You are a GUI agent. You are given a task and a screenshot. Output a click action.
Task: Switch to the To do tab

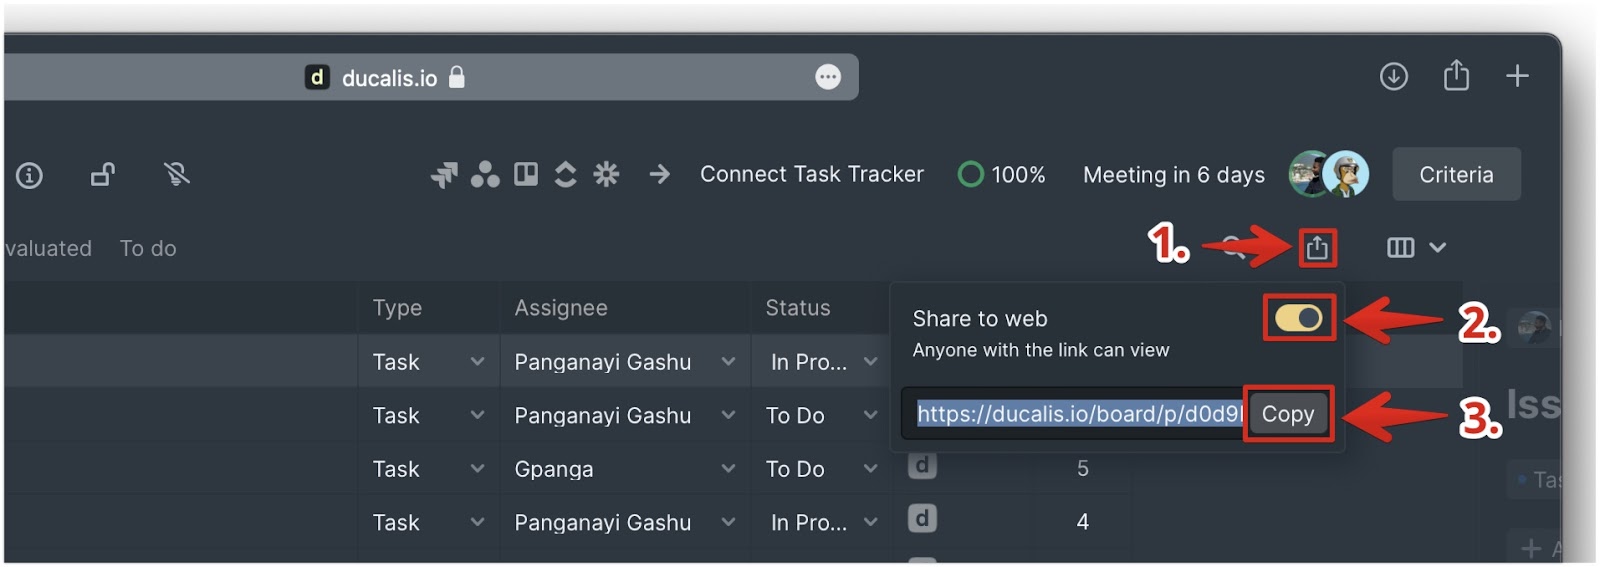coord(148,248)
